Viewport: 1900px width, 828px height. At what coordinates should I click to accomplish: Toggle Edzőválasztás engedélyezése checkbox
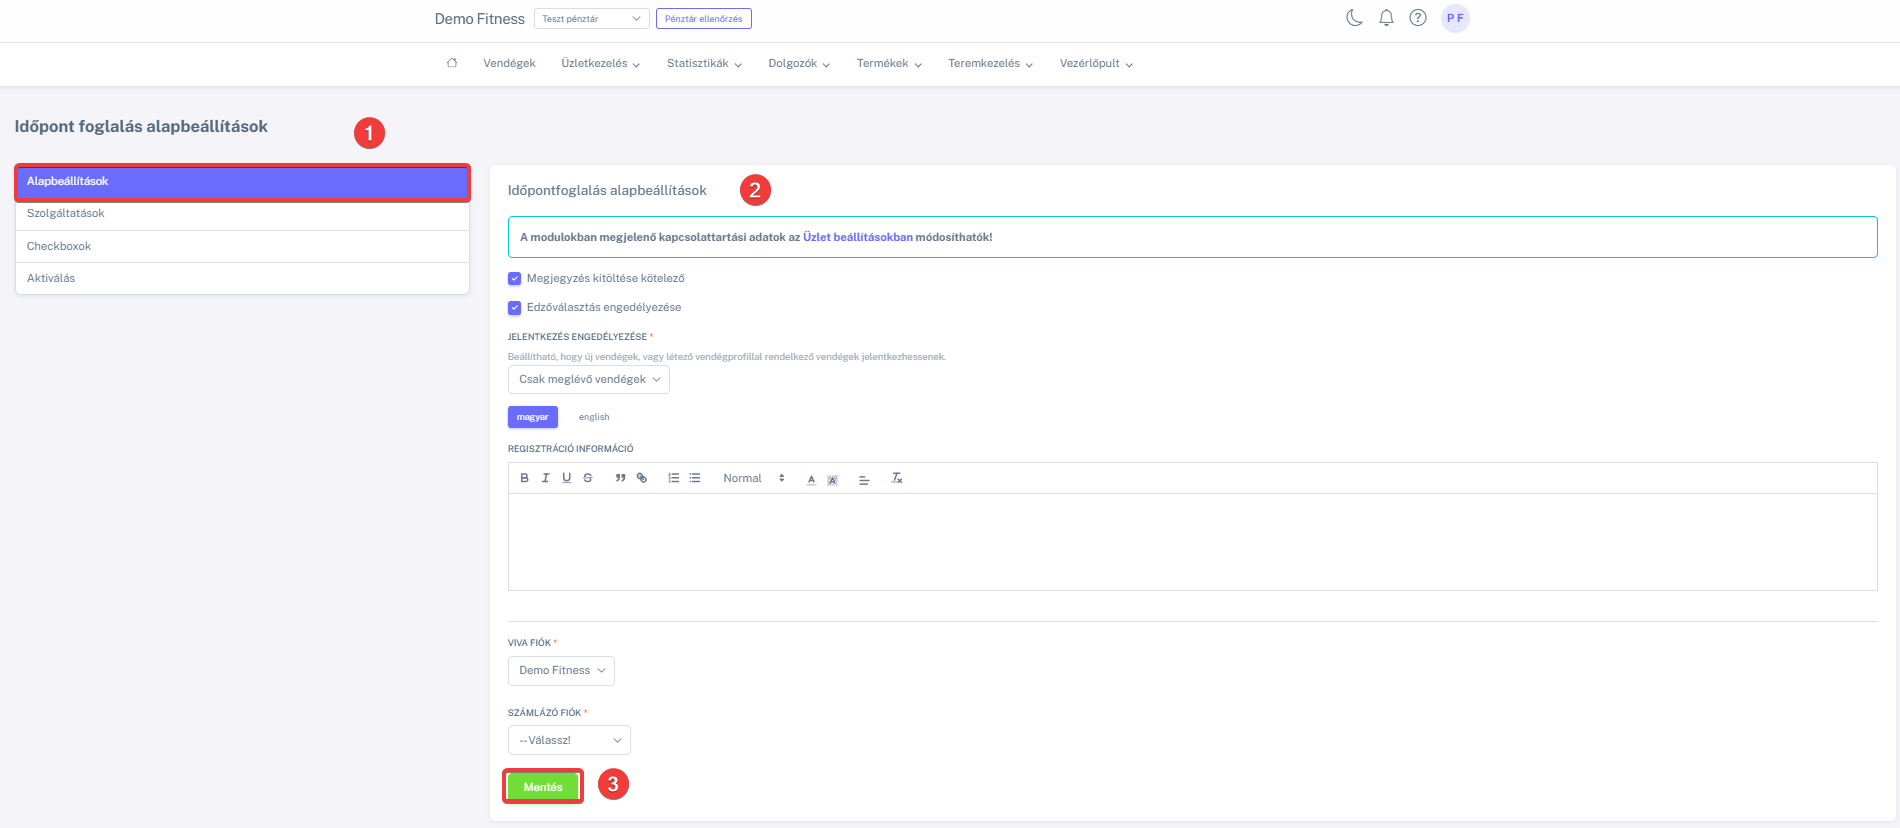pos(514,308)
